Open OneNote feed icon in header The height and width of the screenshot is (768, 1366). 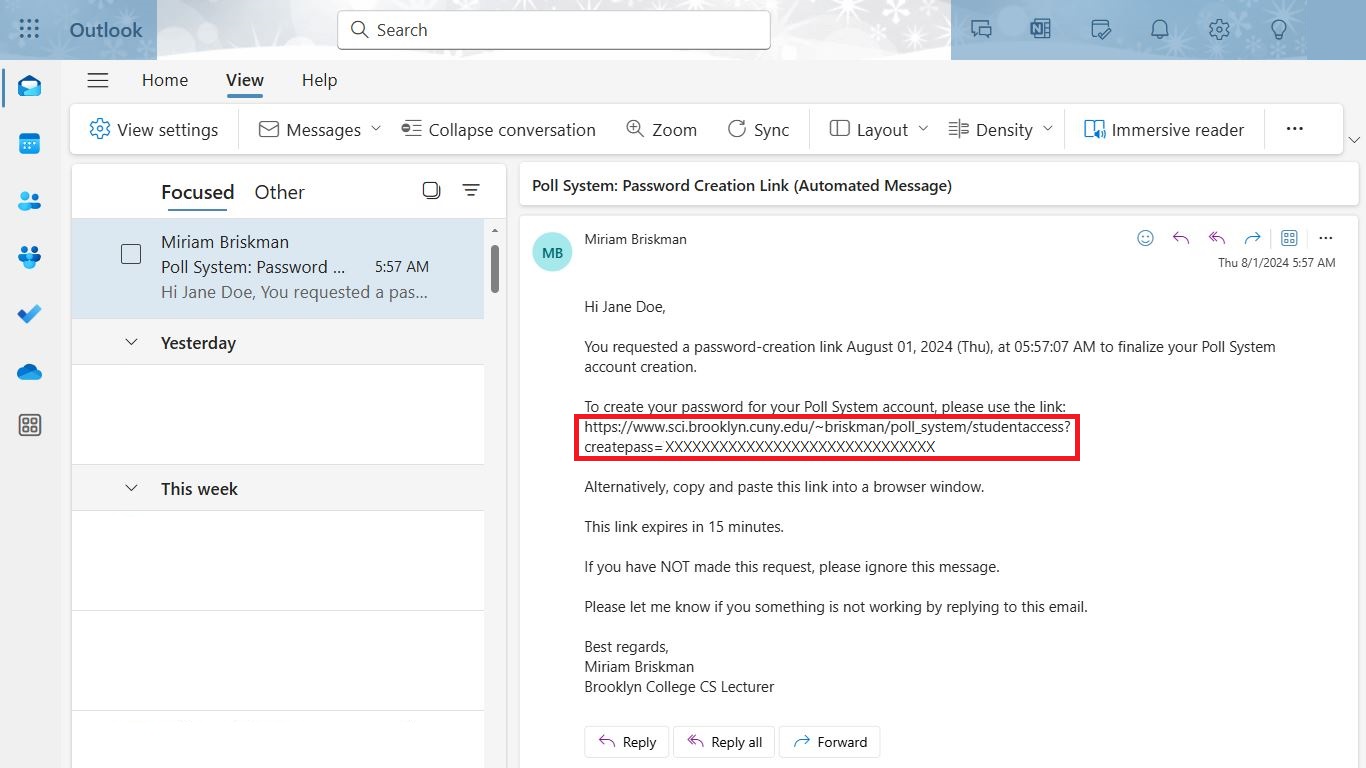[x=1041, y=29]
